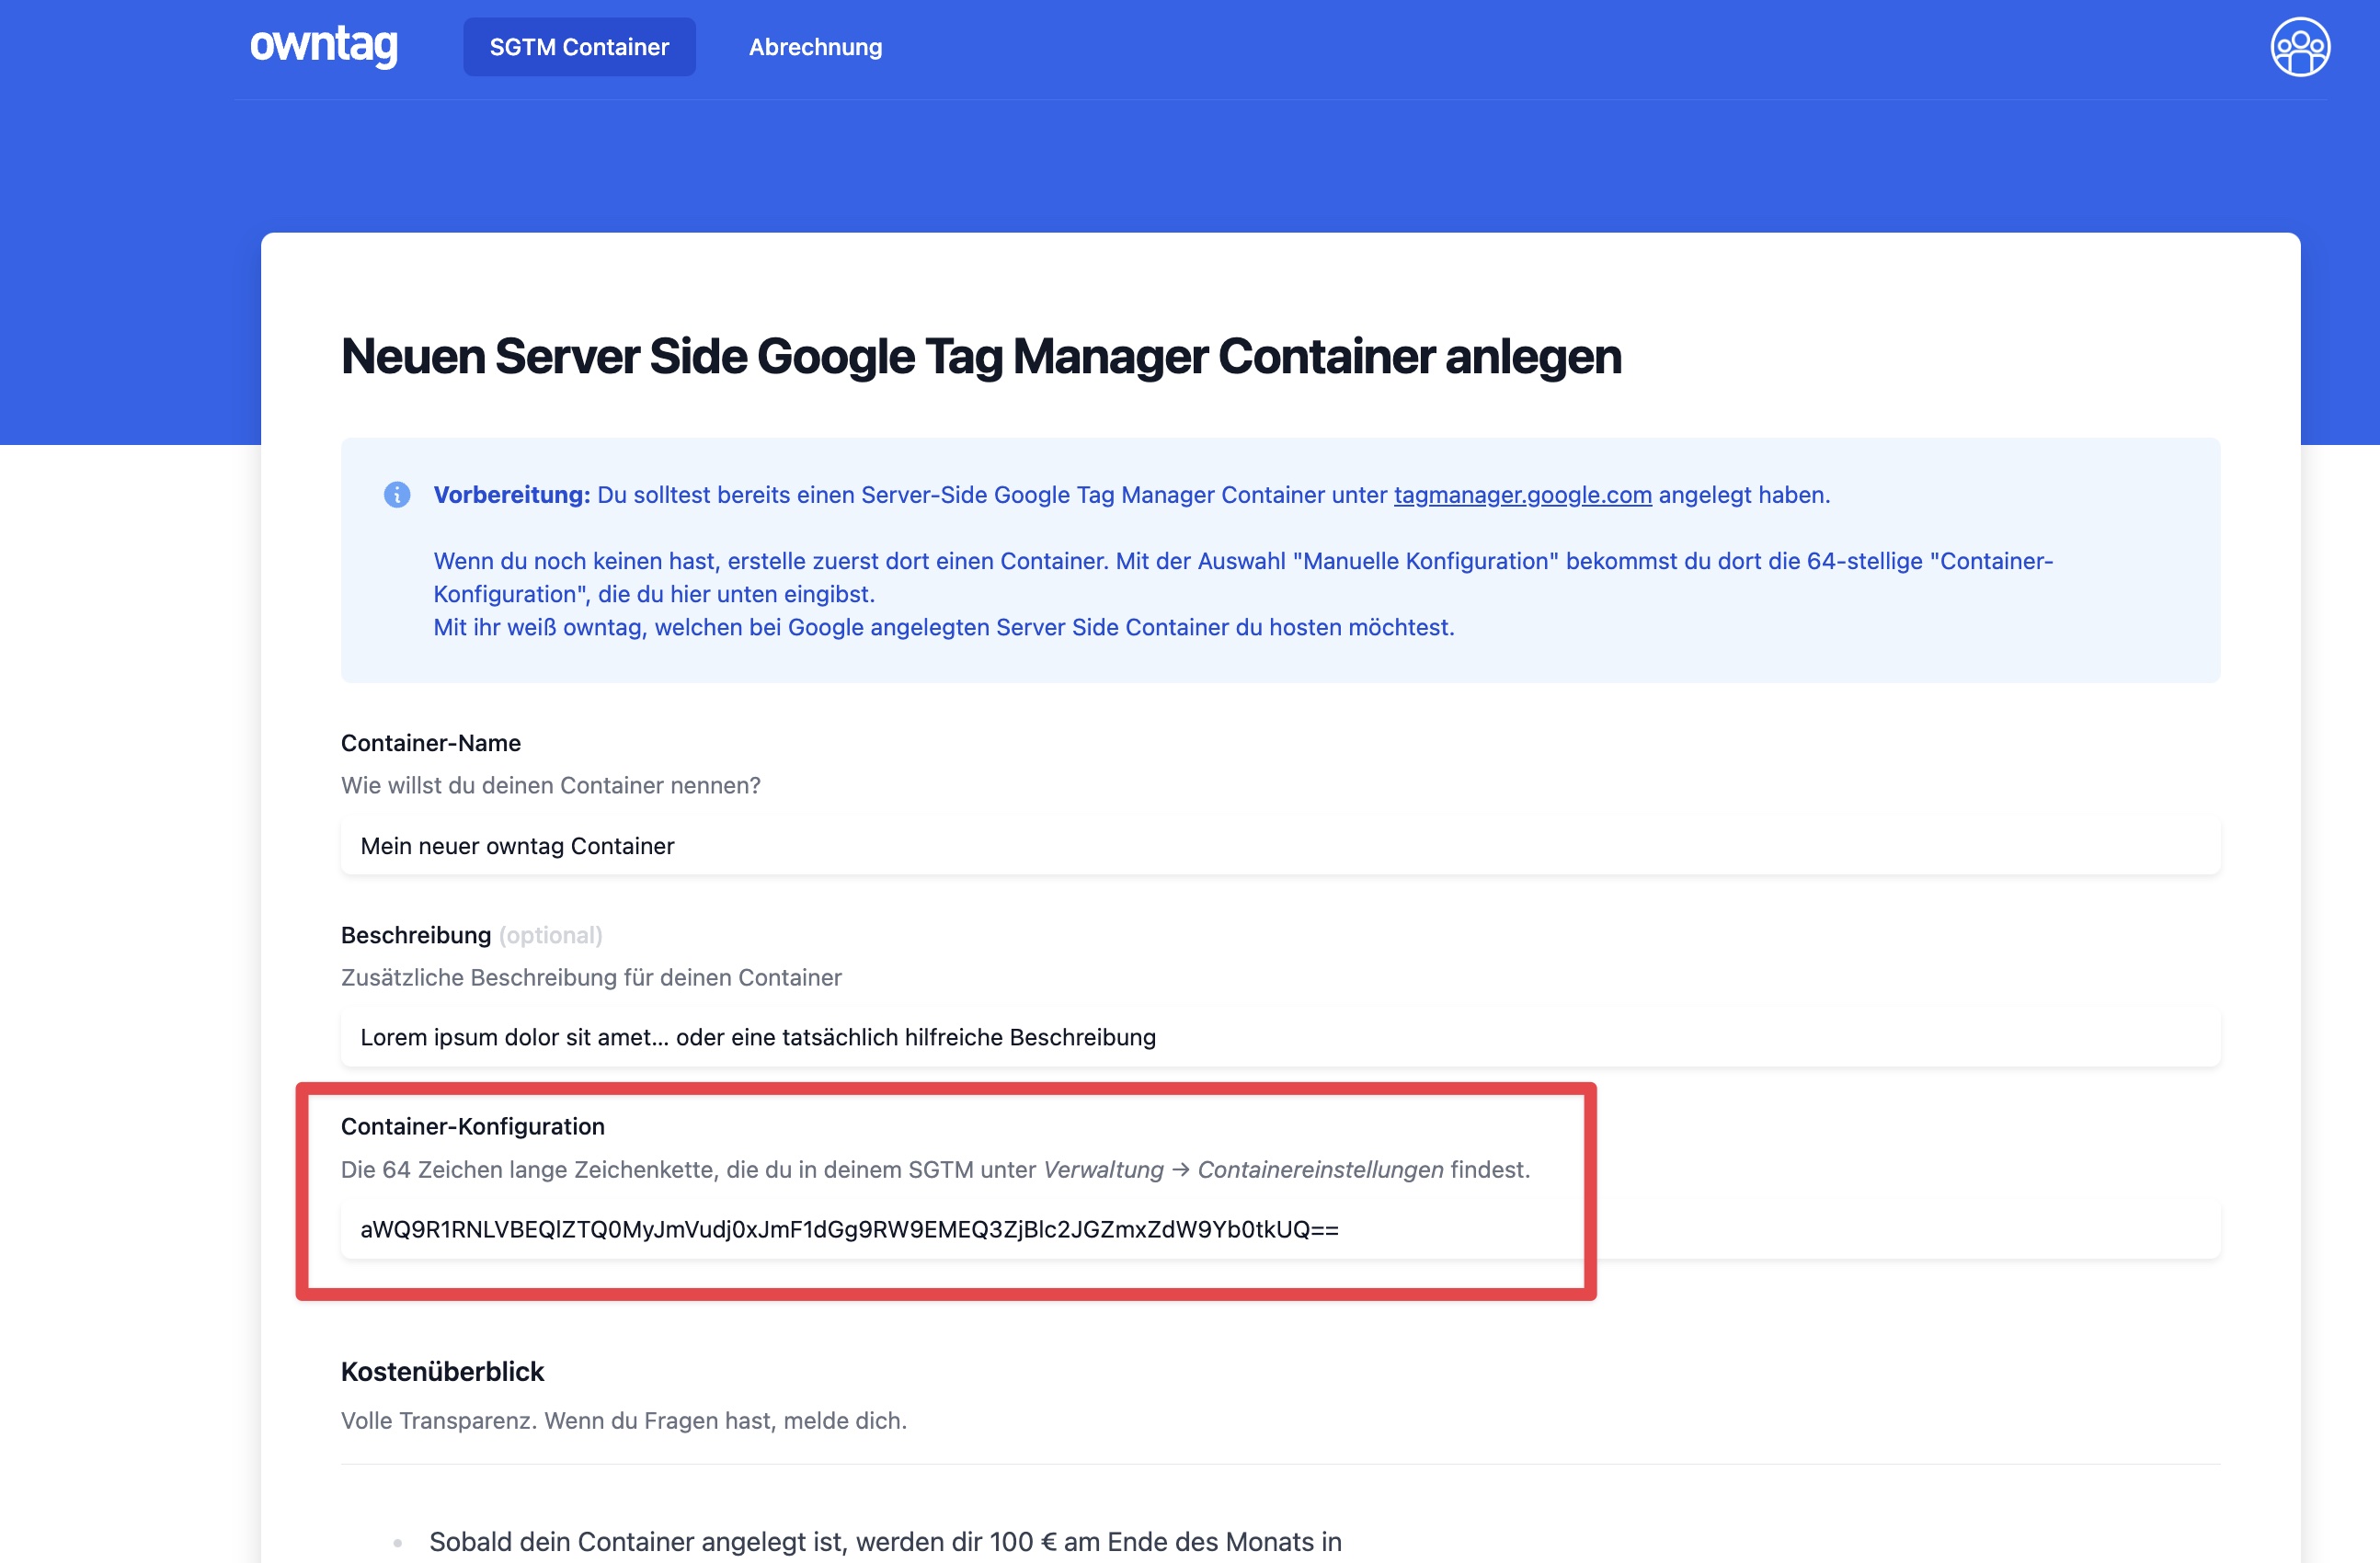Click the Kostenüberblick section heading
This screenshot has width=2380, height=1563.
click(x=442, y=1371)
